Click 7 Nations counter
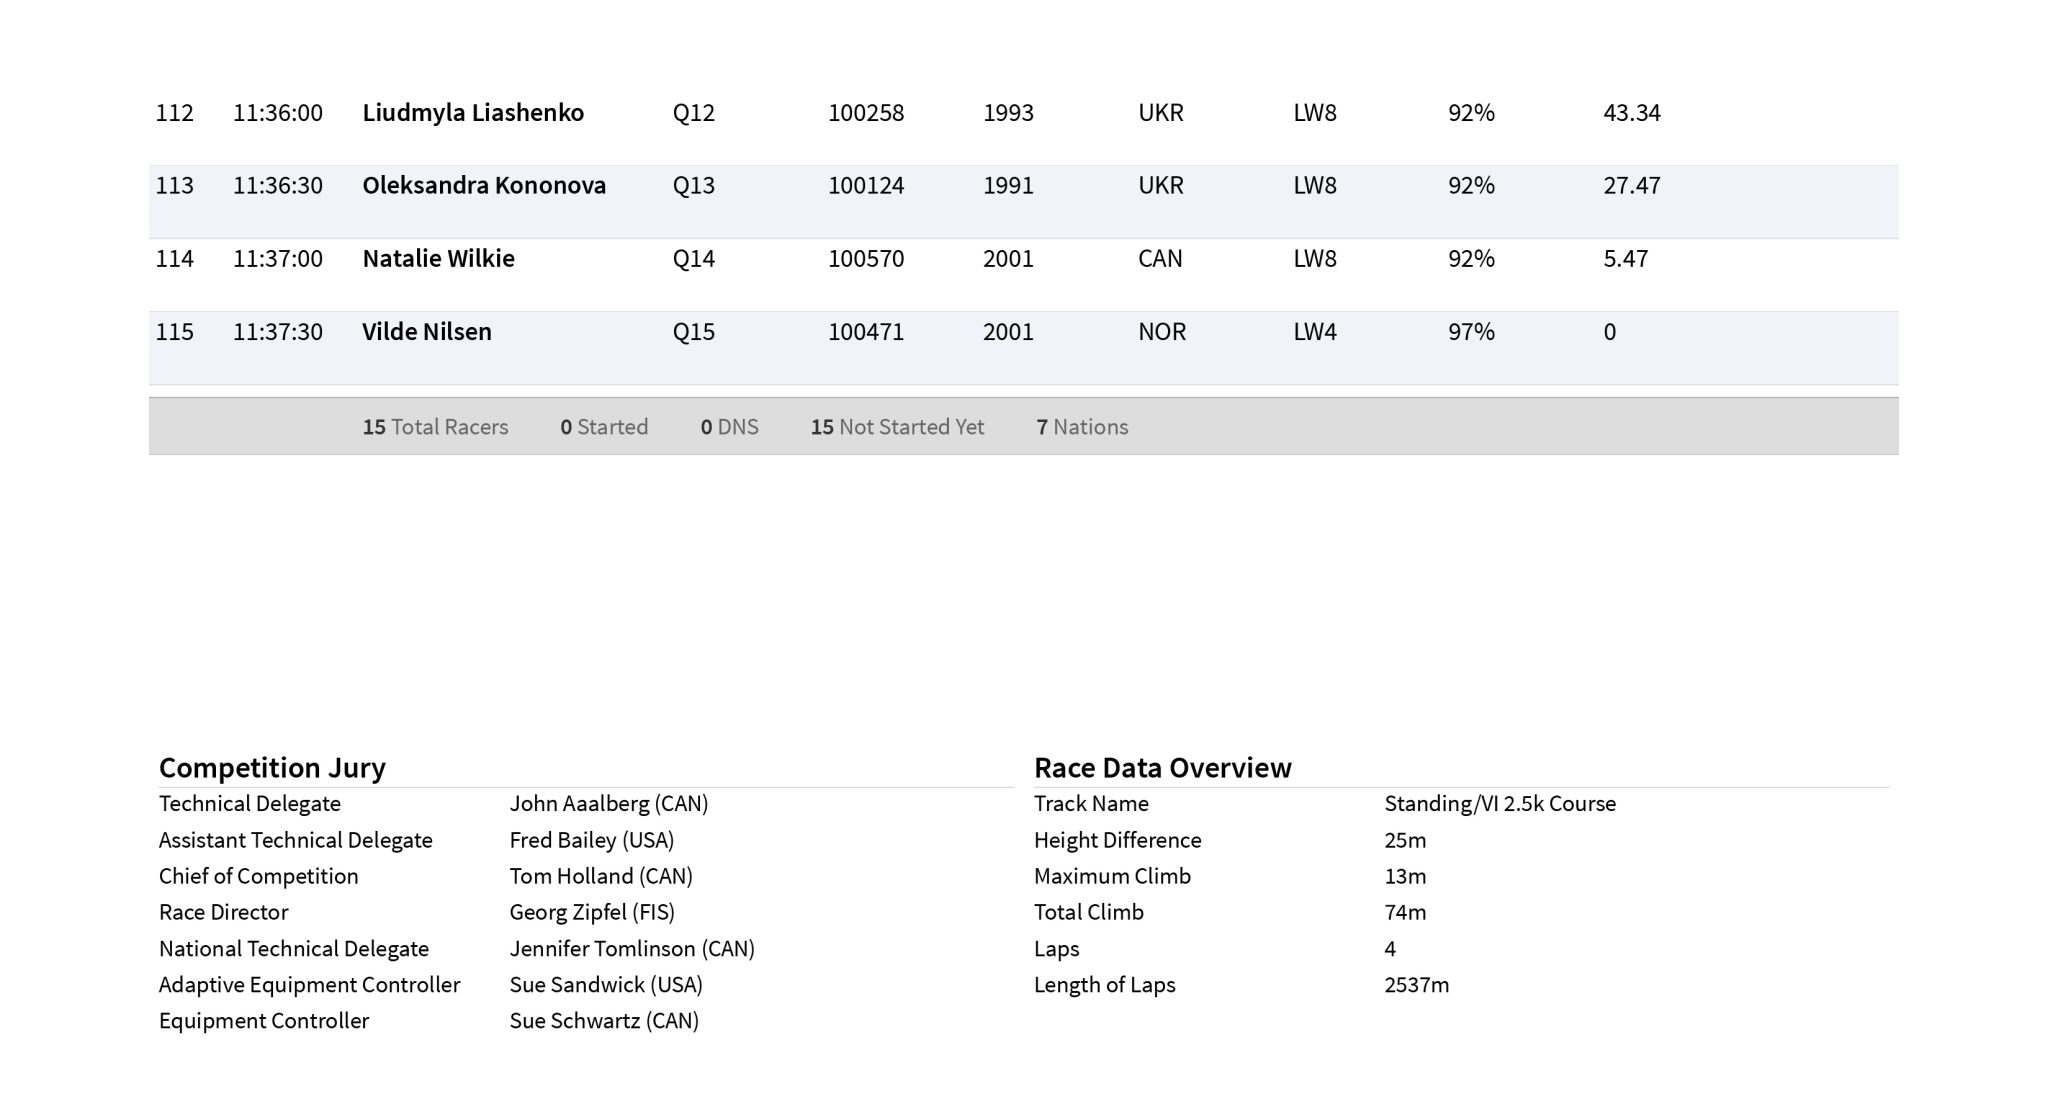Image resolution: width=2048 pixels, height=1117 pixels. pyautogui.click(x=1082, y=427)
